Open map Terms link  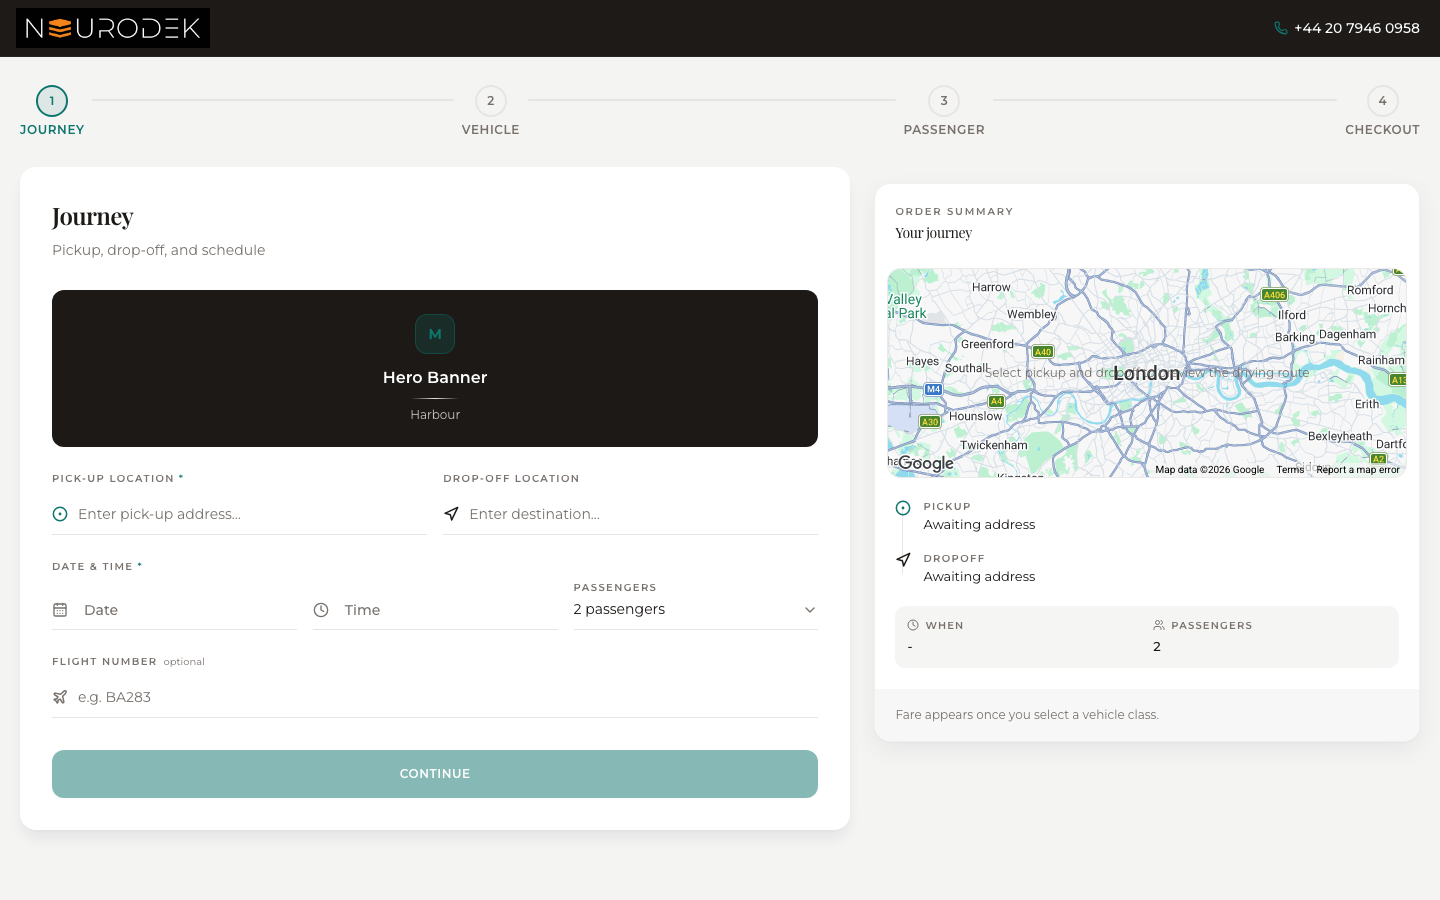(x=1290, y=469)
